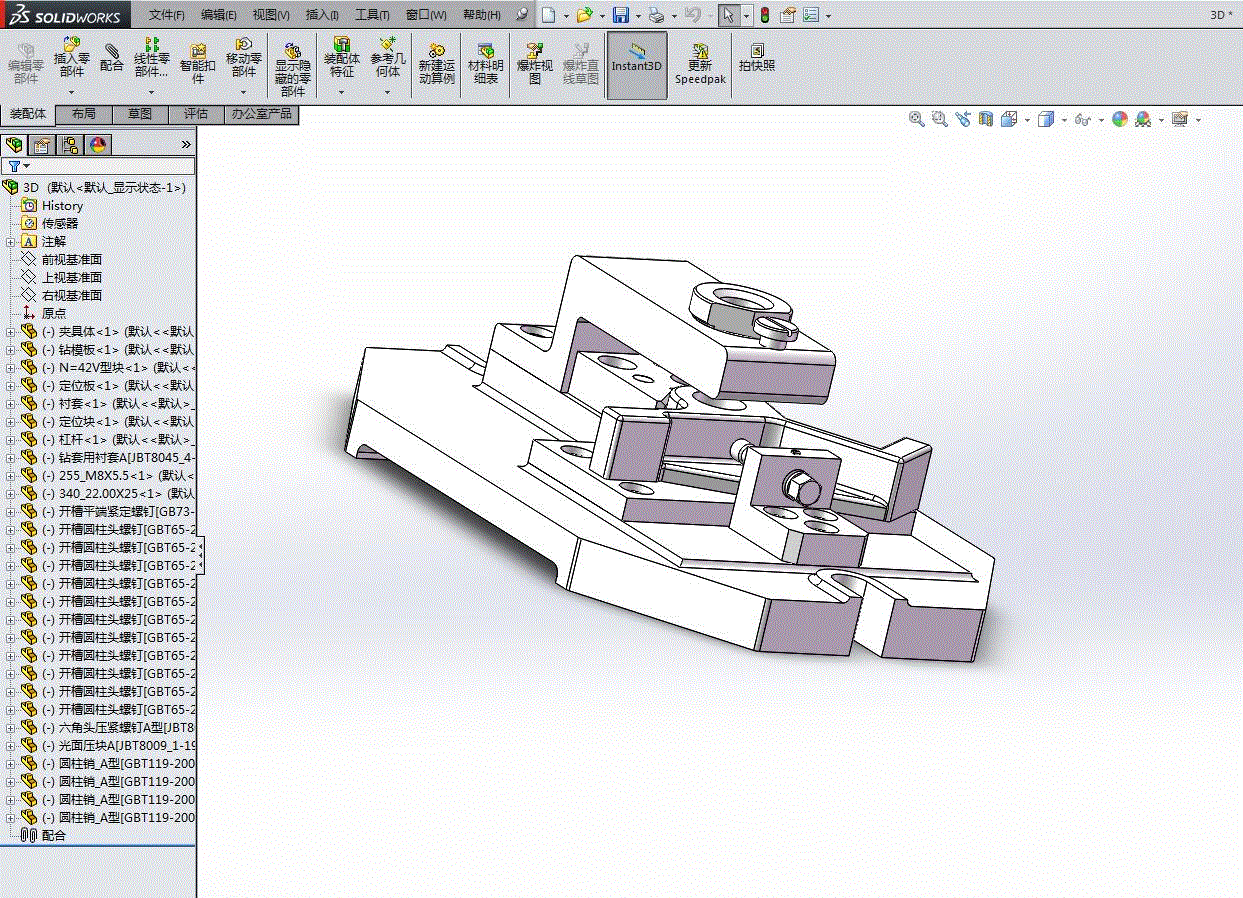Expand the 注解 annotations node
The image size is (1243, 898).
click(x=10, y=242)
